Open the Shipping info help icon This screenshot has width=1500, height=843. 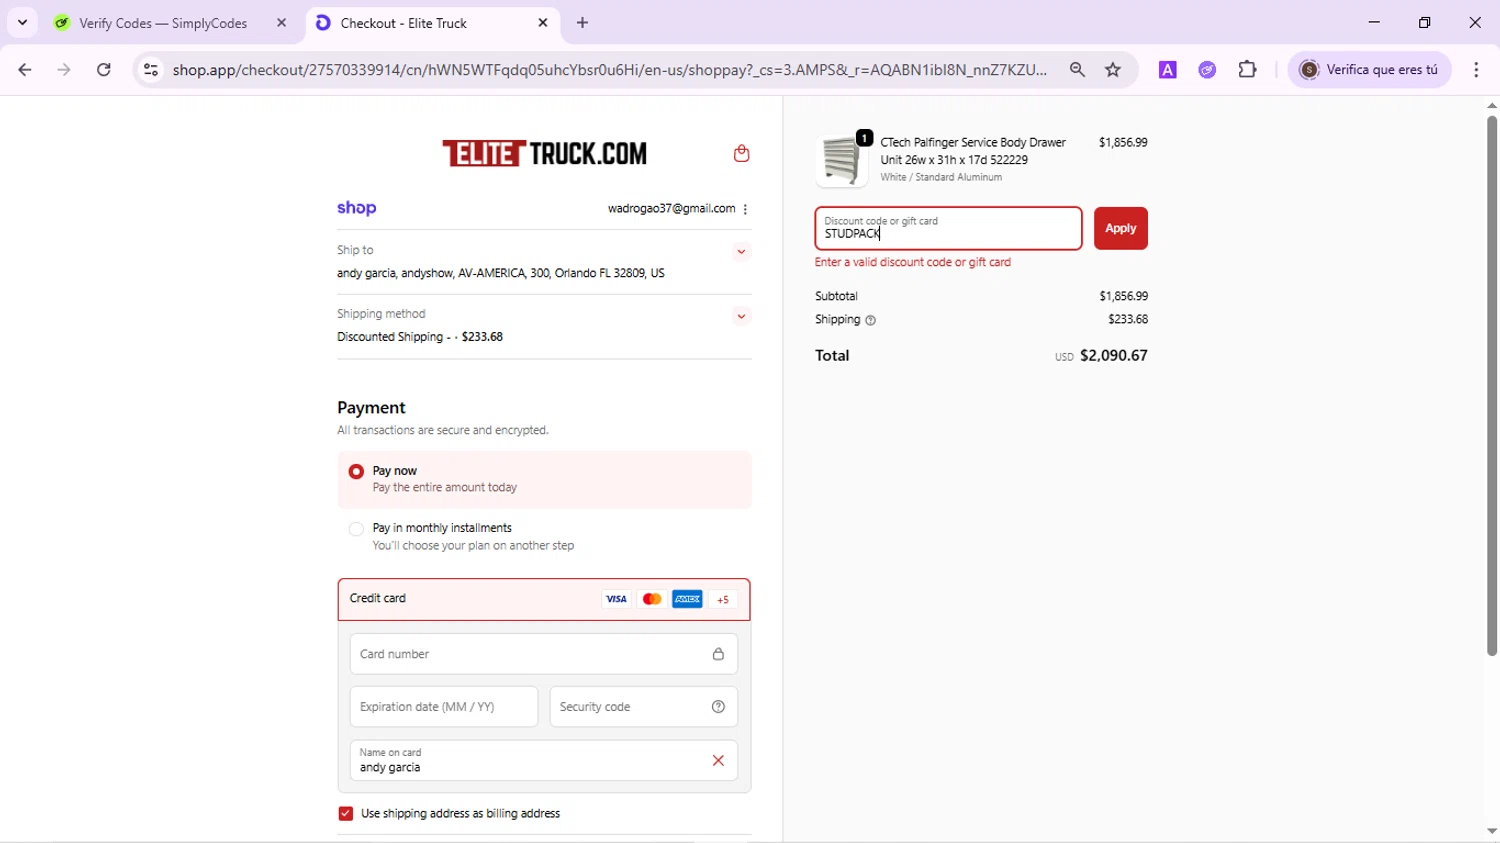tap(870, 321)
